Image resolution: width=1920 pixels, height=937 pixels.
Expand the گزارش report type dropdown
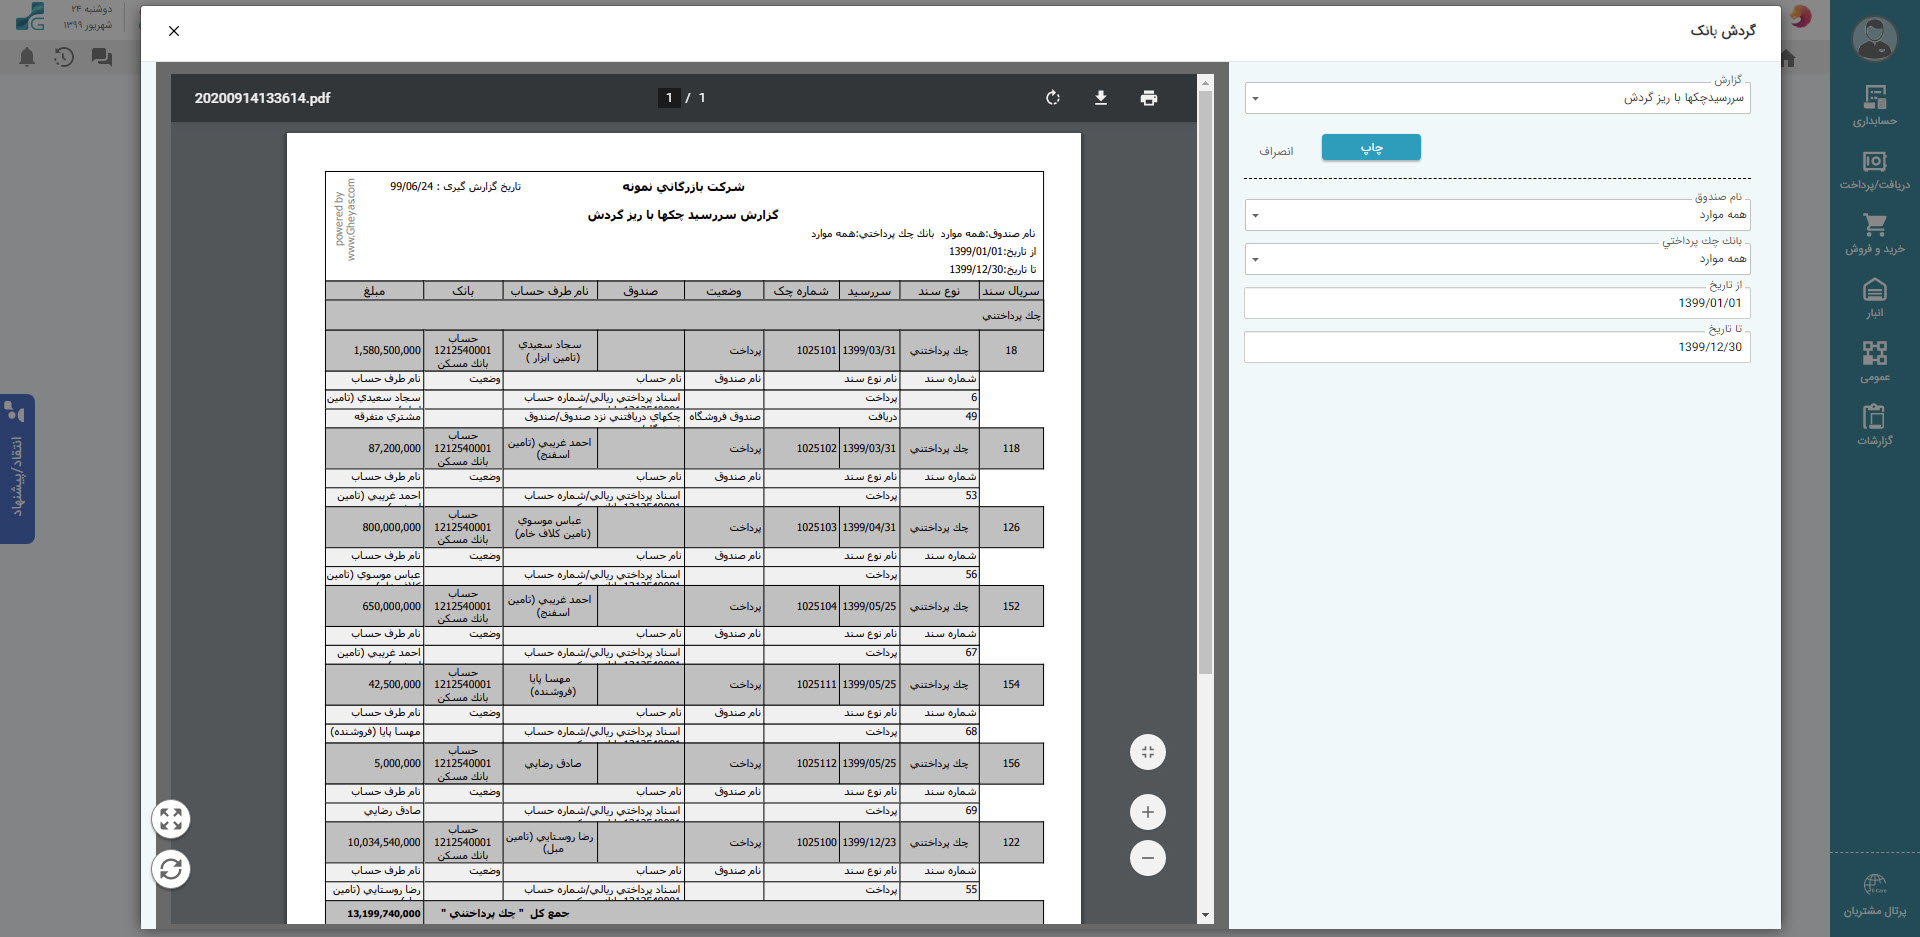pyautogui.click(x=1497, y=98)
